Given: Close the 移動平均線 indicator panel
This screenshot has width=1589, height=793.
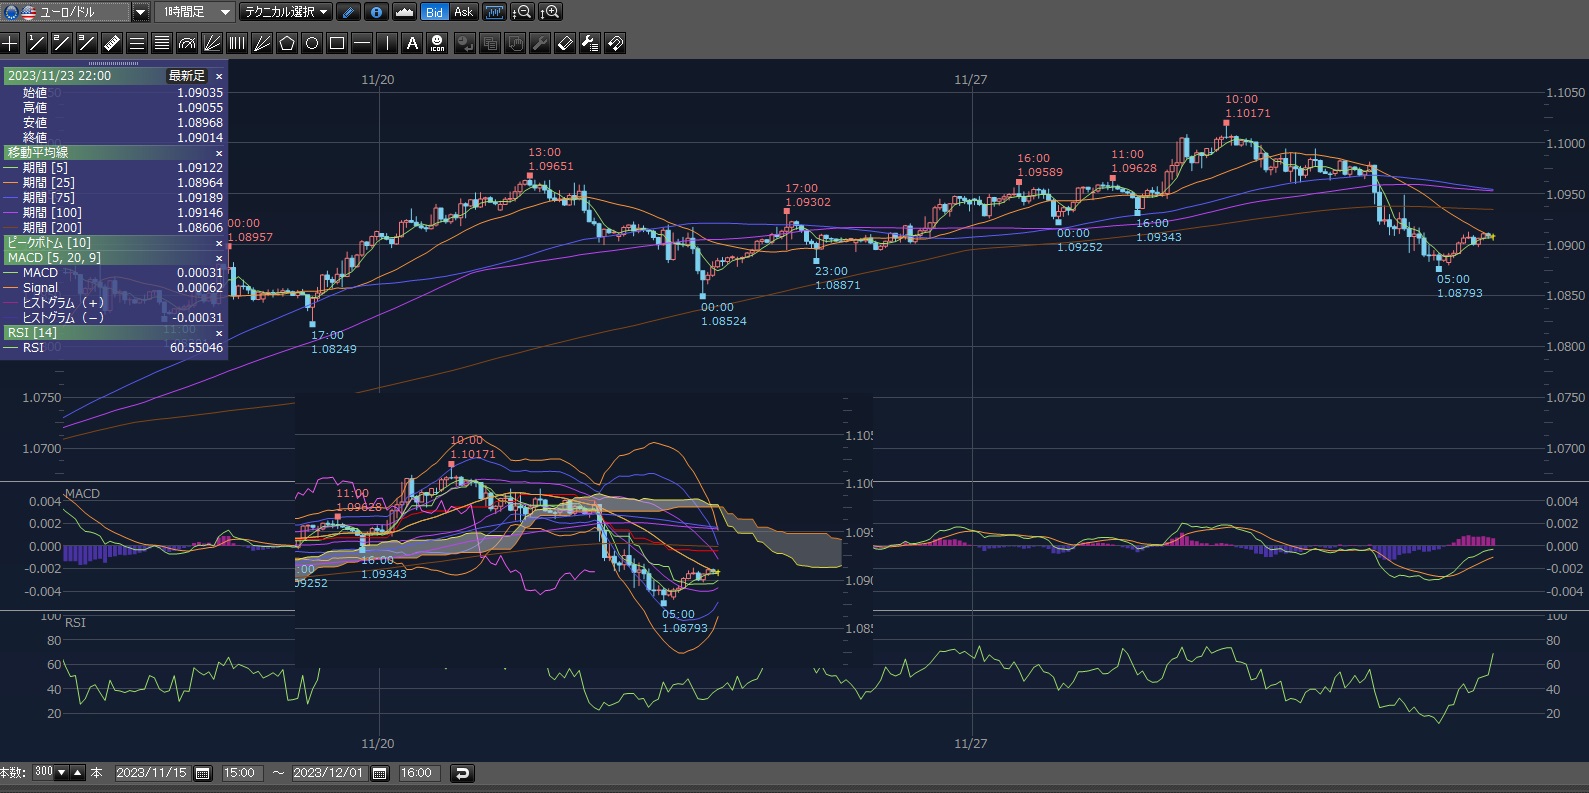Looking at the screenshot, I should coord(219,153).
